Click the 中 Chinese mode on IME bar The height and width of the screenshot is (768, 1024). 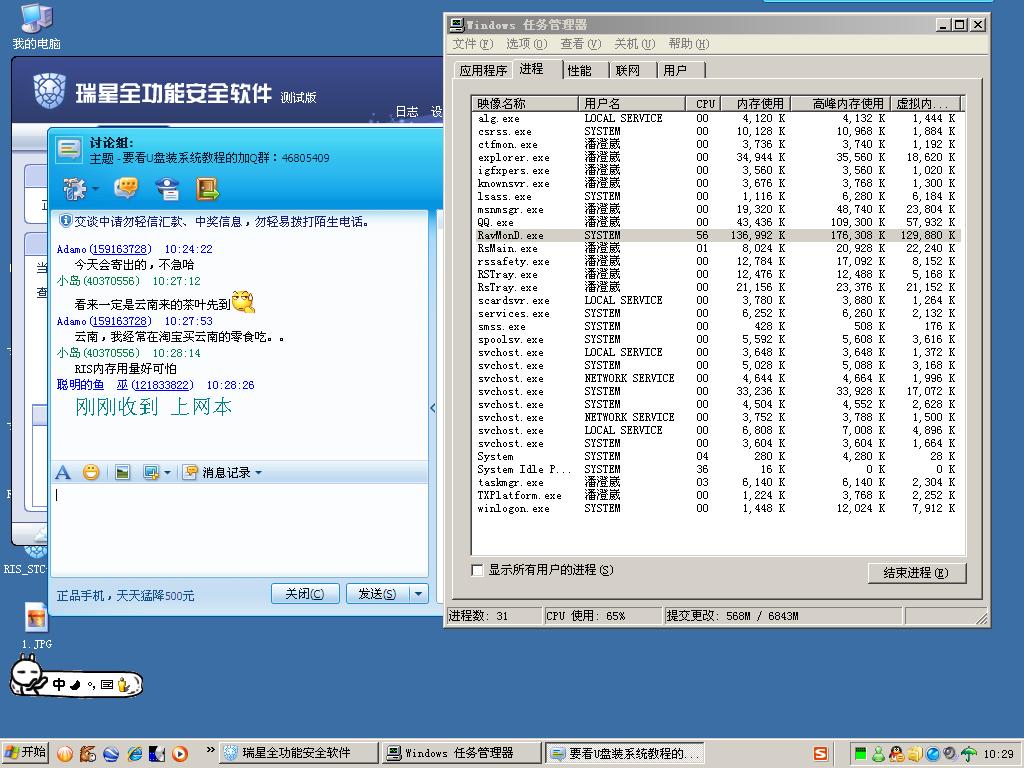coord(59,684)
